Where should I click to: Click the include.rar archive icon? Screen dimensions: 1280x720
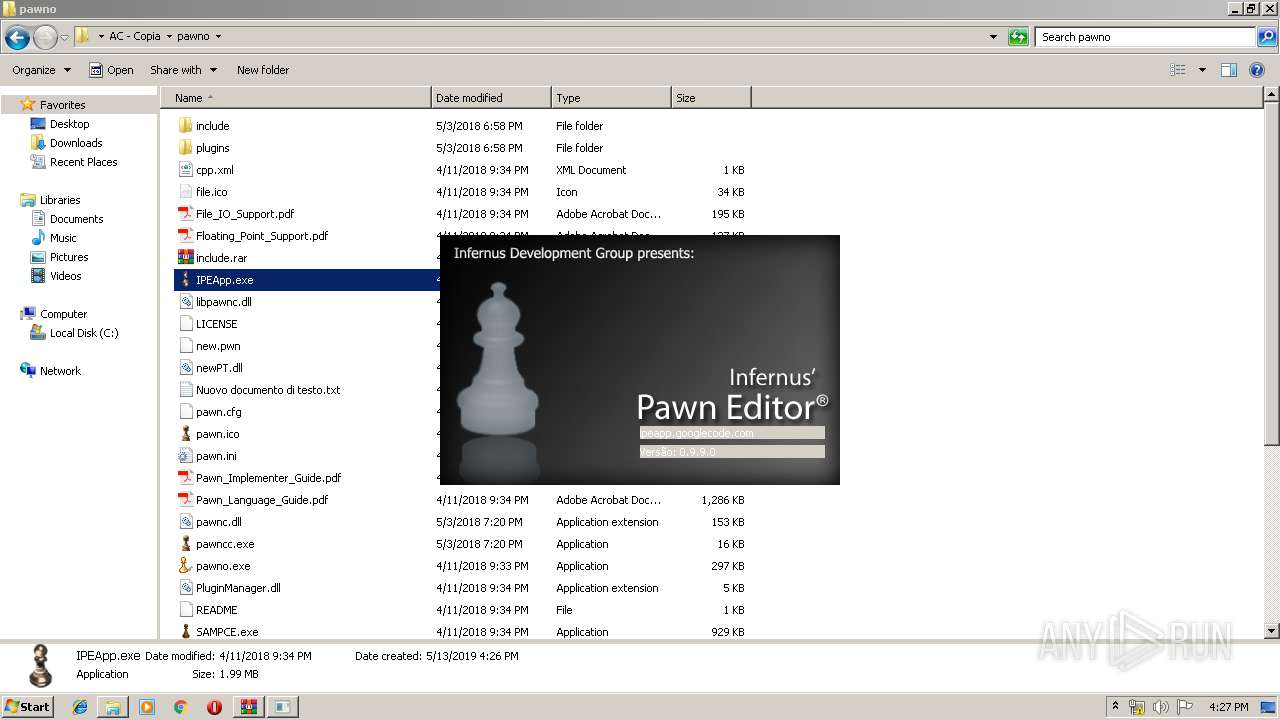point(185,258)
